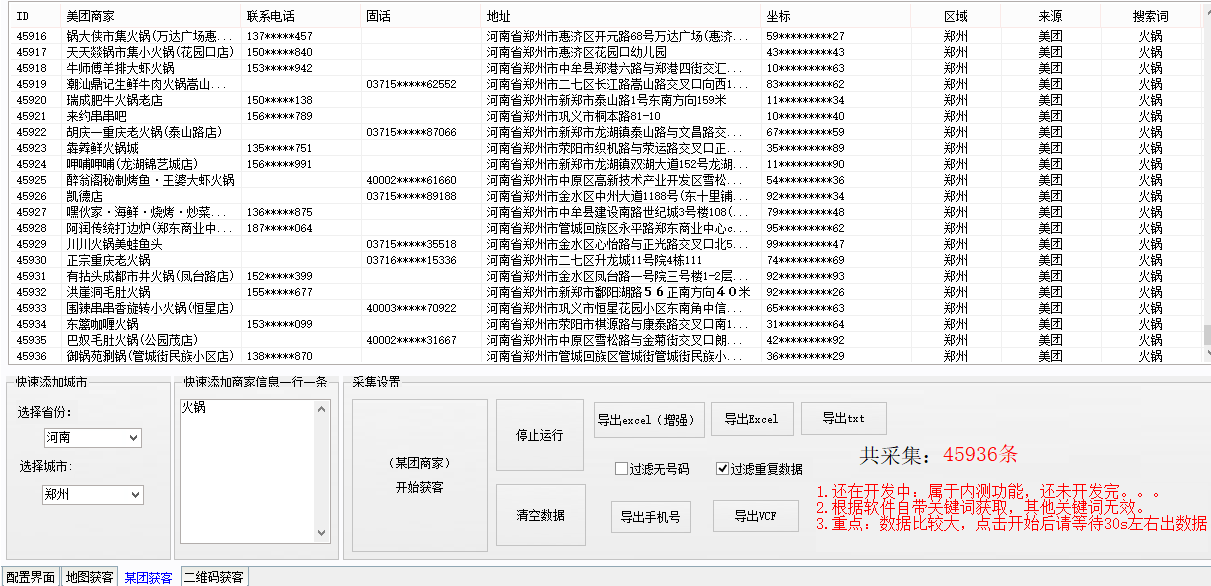Uncheck the 过滤重复数据 checkbox
Screen dimensions: 1211x586
(x=723, y=469)
